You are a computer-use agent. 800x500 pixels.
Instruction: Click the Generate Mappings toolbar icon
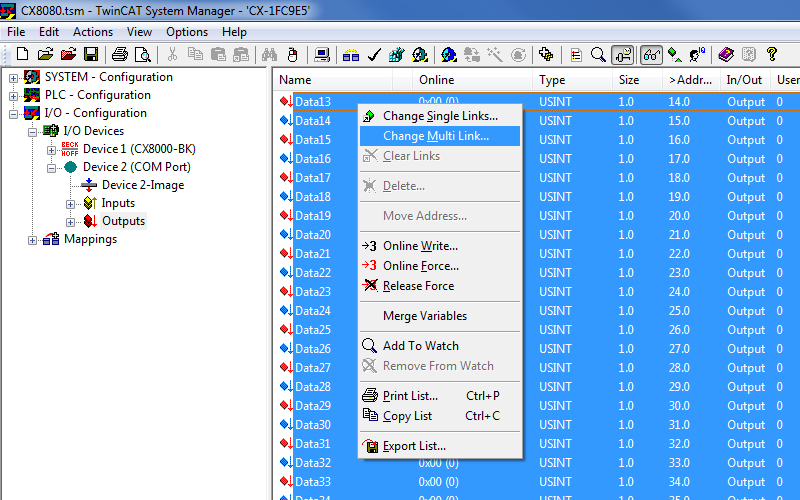351,54
